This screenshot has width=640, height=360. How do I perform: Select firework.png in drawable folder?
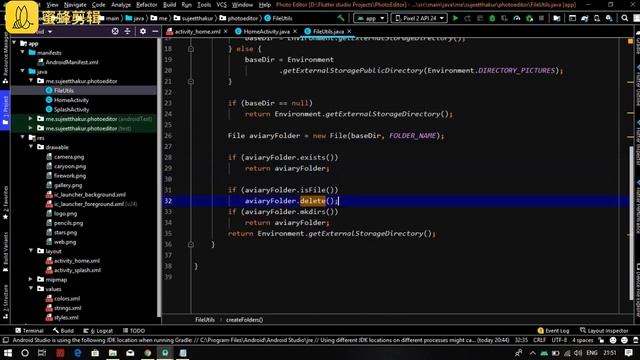(70, 176)
